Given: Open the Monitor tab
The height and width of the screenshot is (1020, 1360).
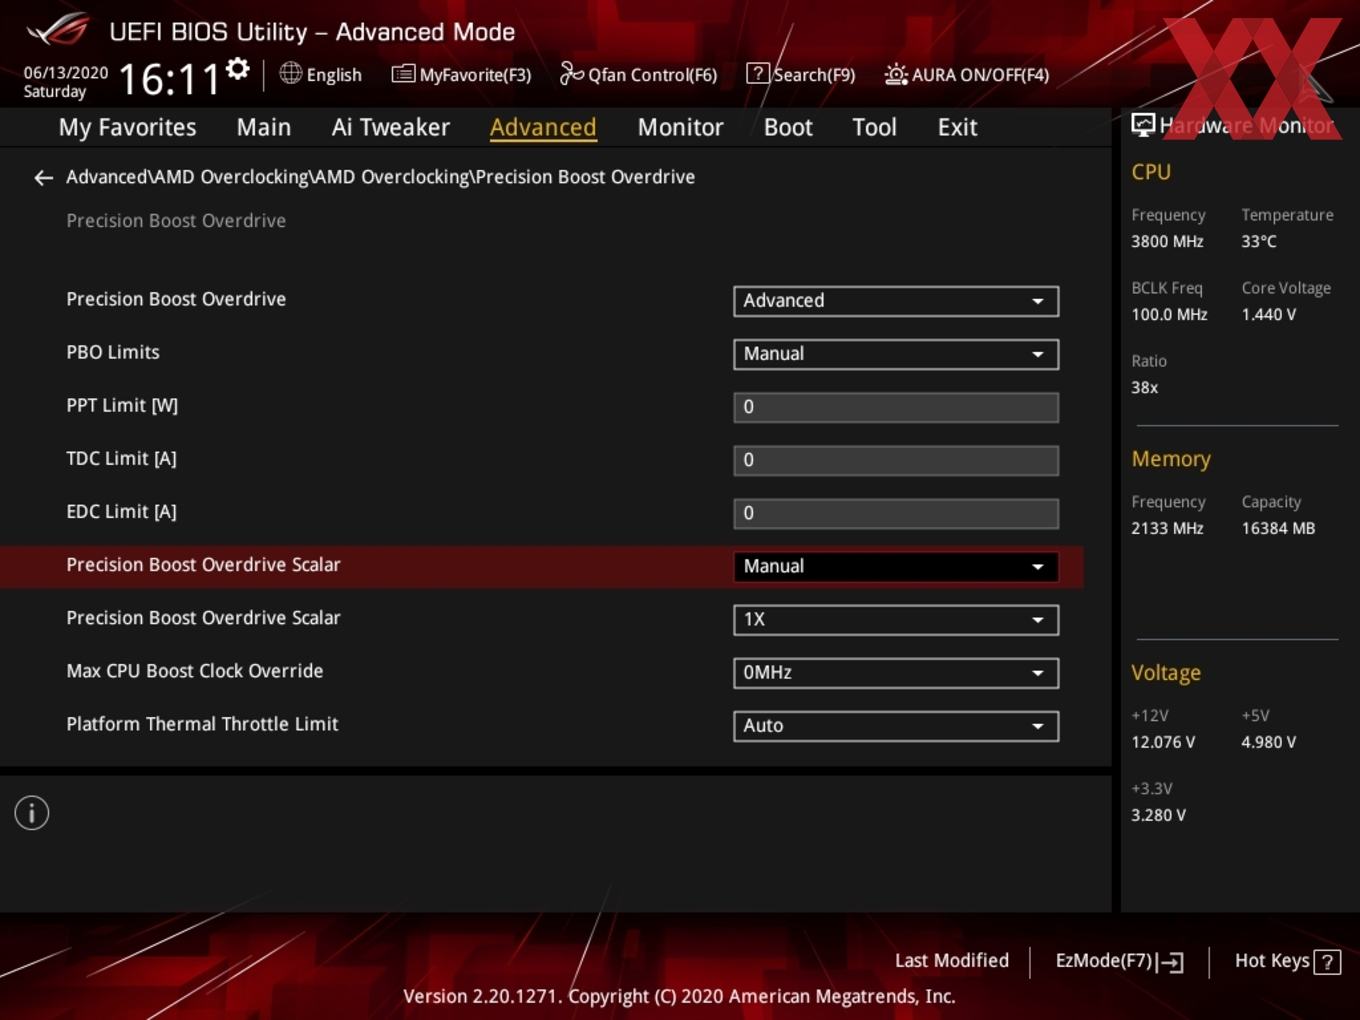Looking at the screenshot, I should pyautogui.click(x=680, y=127).
